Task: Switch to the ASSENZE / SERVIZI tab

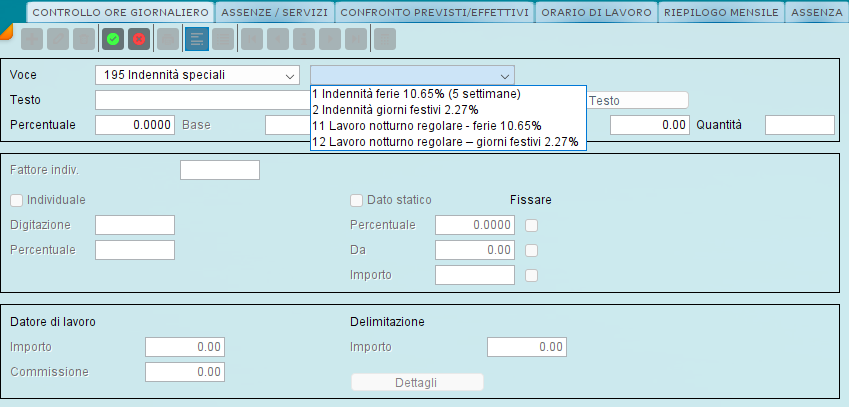Action: click(275, 12)
